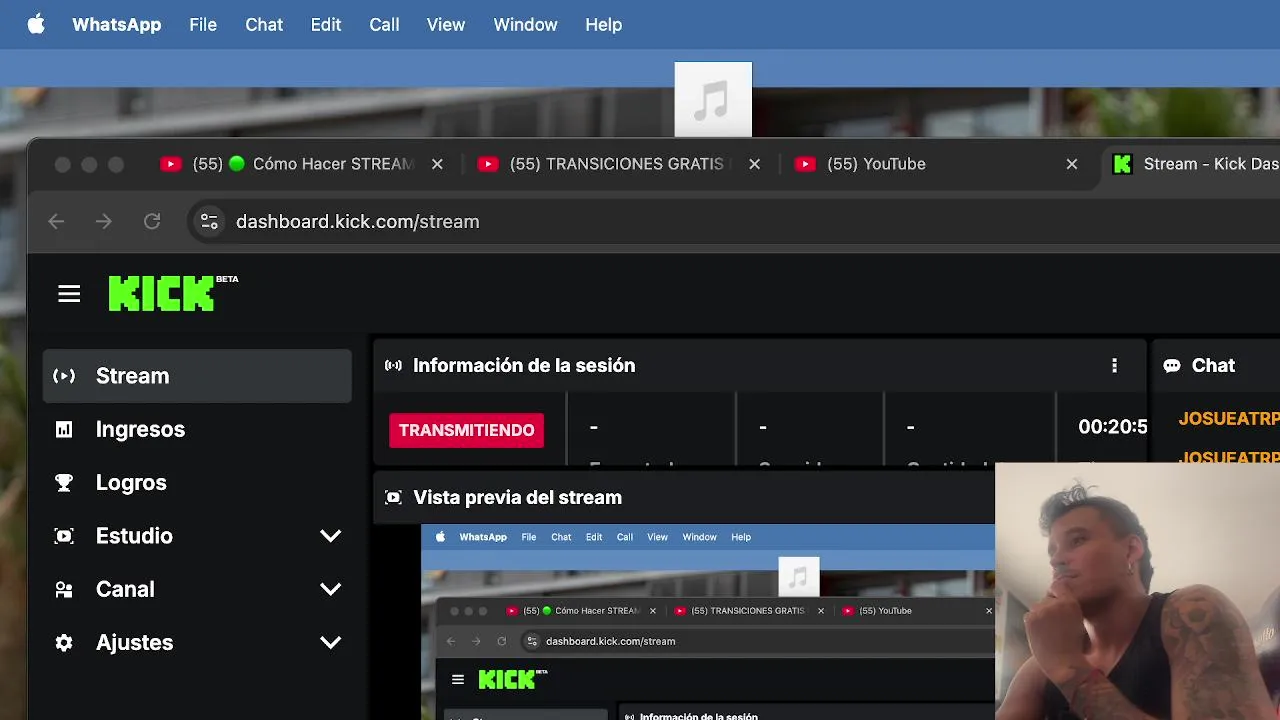
Task: Click the Información de la sesión broadcast icon
Action: pyautogui.click(x=393, y=366)
